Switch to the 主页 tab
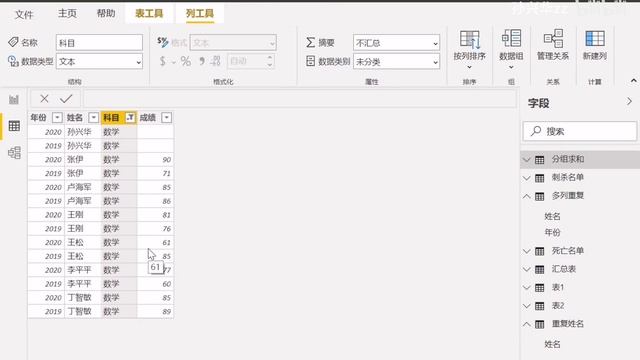 coord(67,13)
